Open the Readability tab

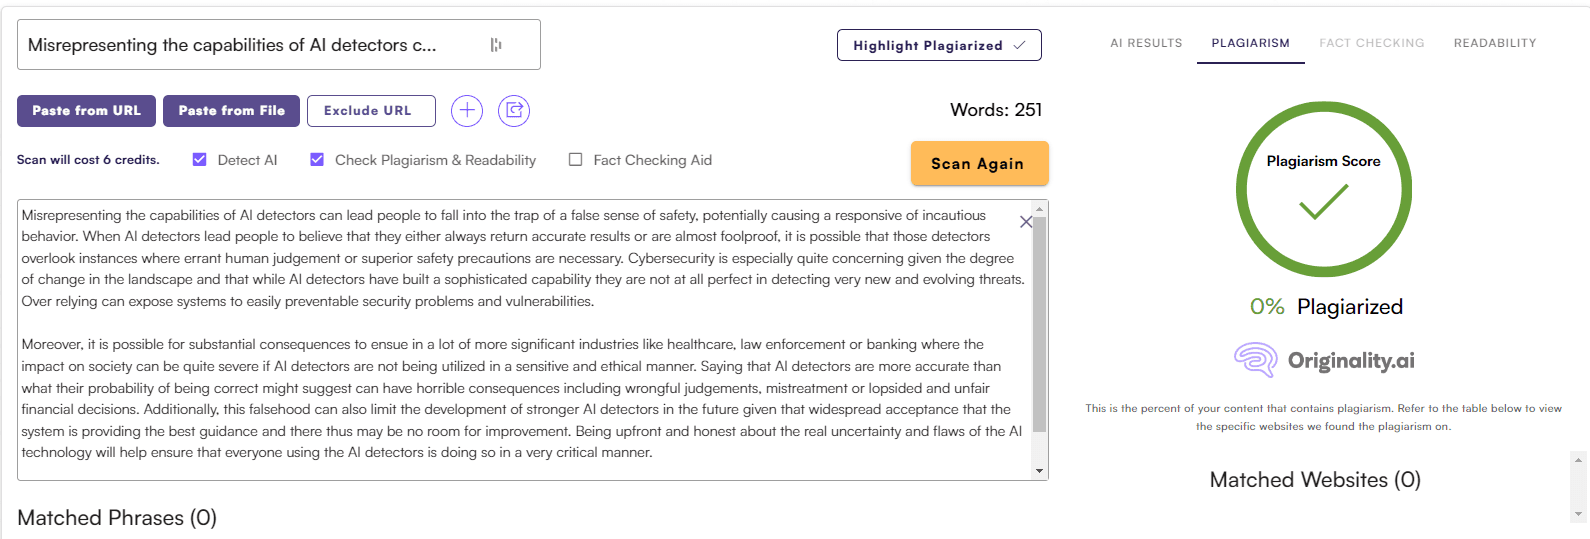tap(1495, 43)
